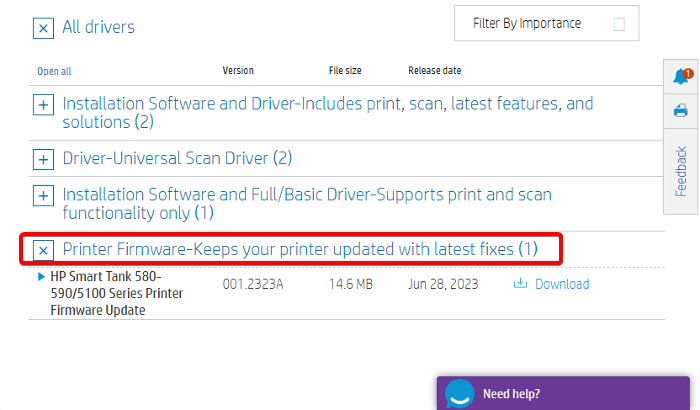Expand Driver-Universal Scan Driver plus icon

tap(43, 159)
